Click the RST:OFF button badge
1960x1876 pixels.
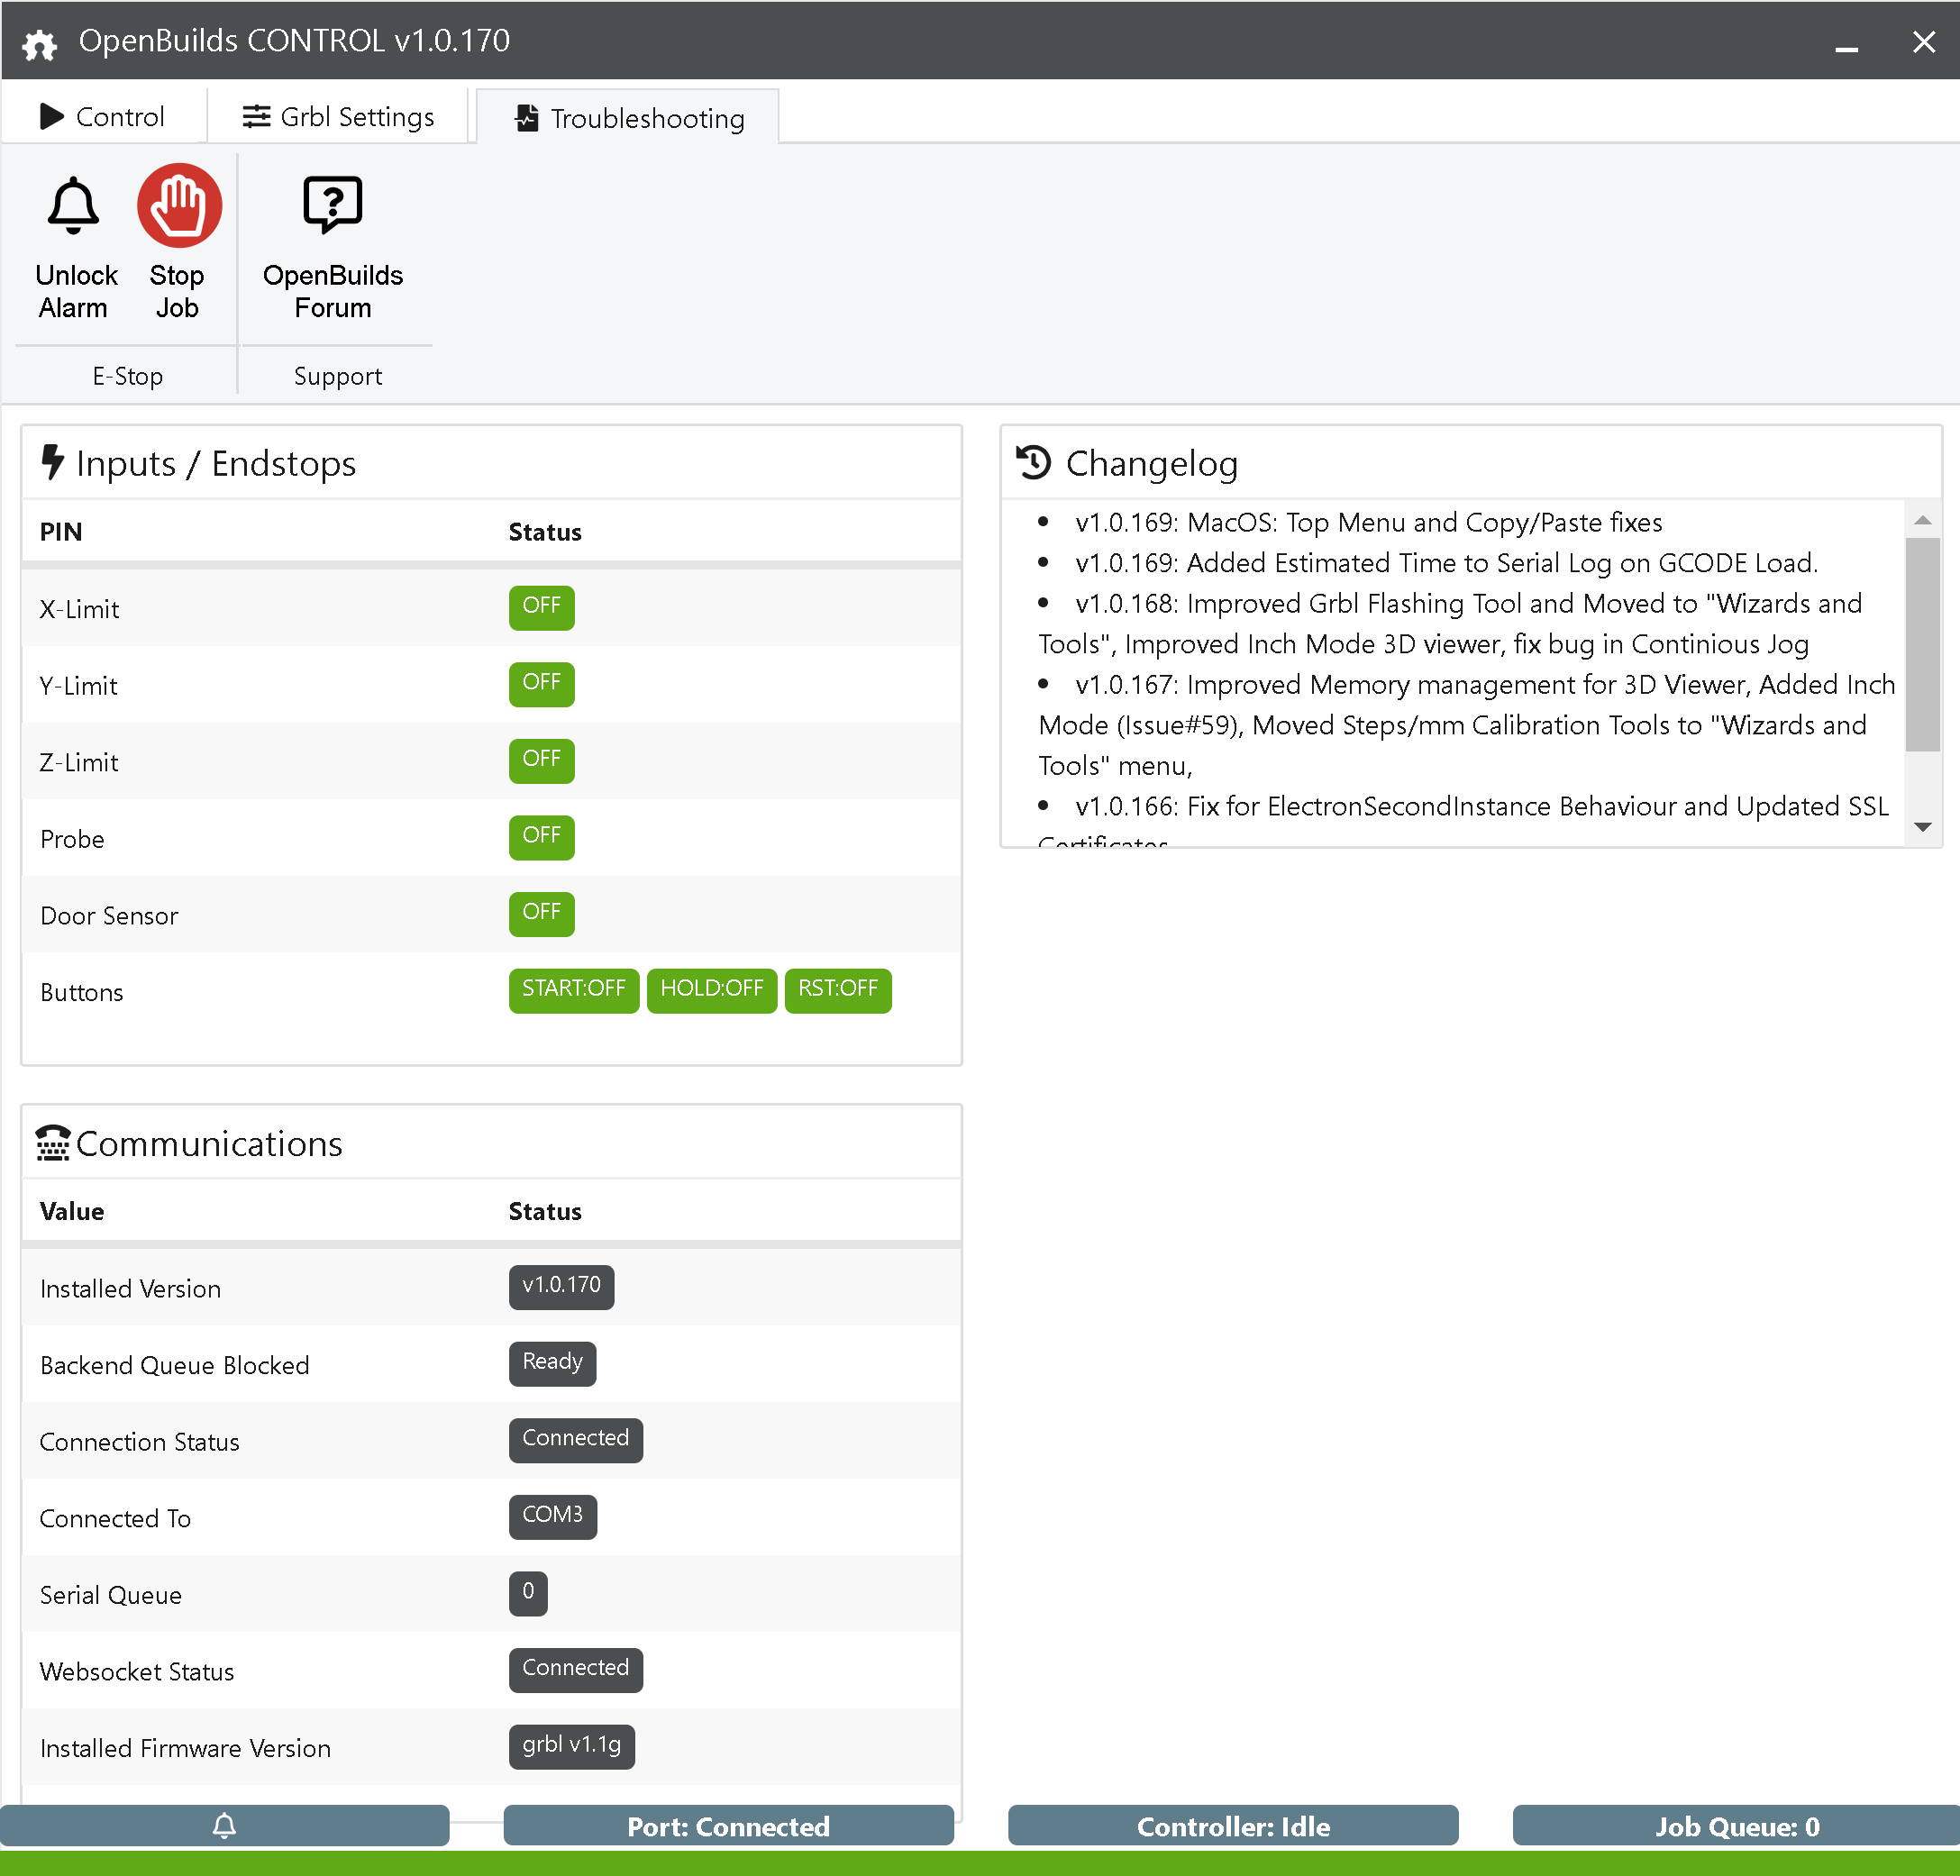(x=838, y=991)
